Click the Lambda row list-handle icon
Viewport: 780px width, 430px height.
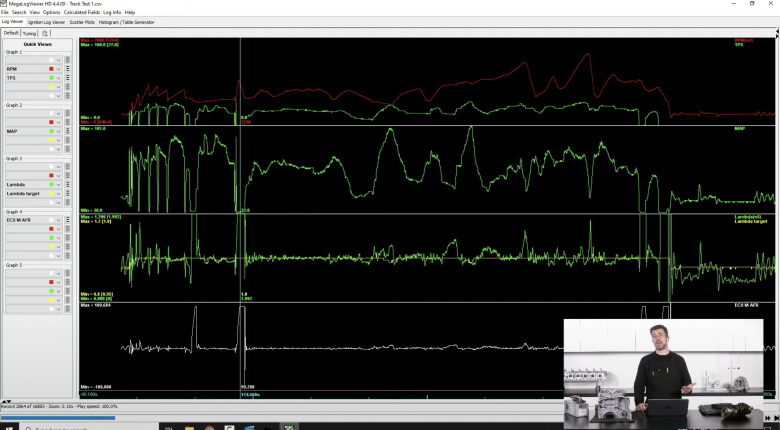coord(67,185)
